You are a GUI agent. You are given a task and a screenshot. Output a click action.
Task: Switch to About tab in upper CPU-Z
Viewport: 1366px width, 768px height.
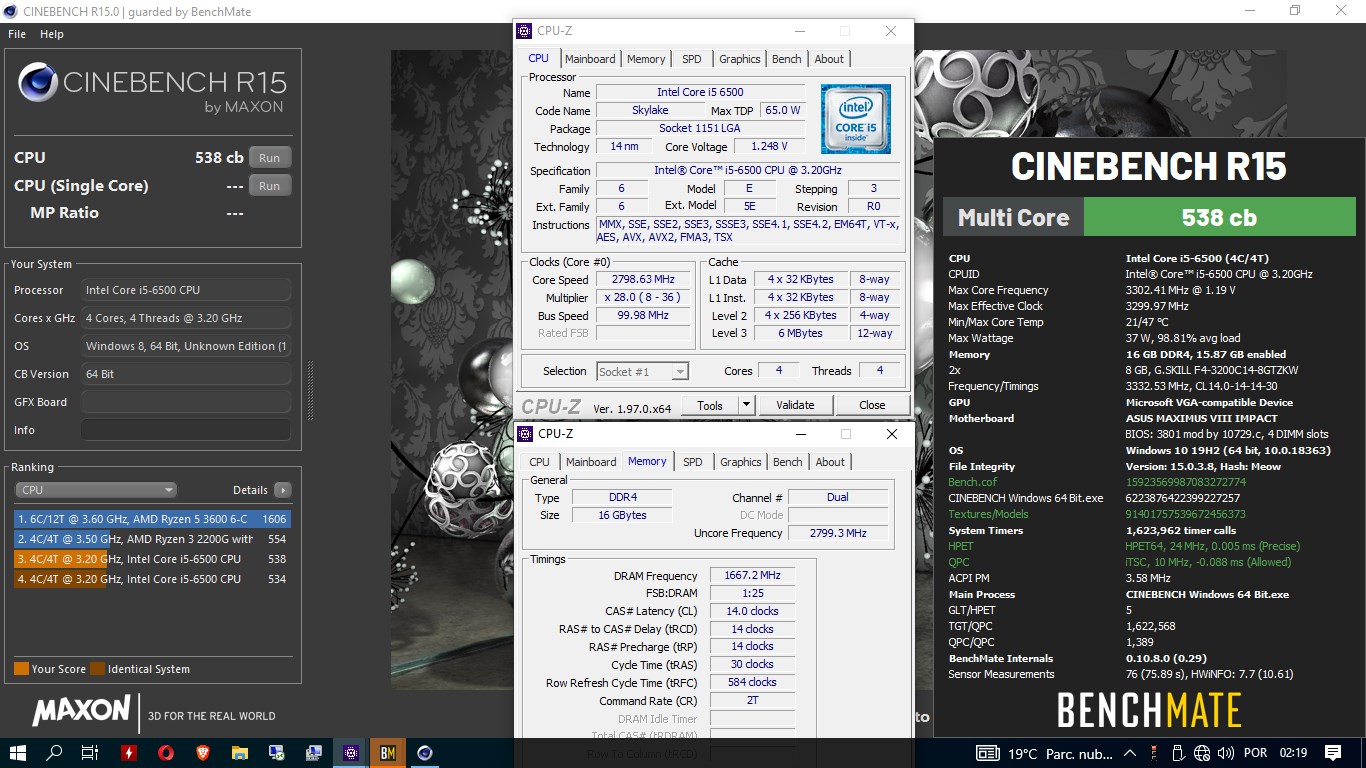tap(829, 59)
